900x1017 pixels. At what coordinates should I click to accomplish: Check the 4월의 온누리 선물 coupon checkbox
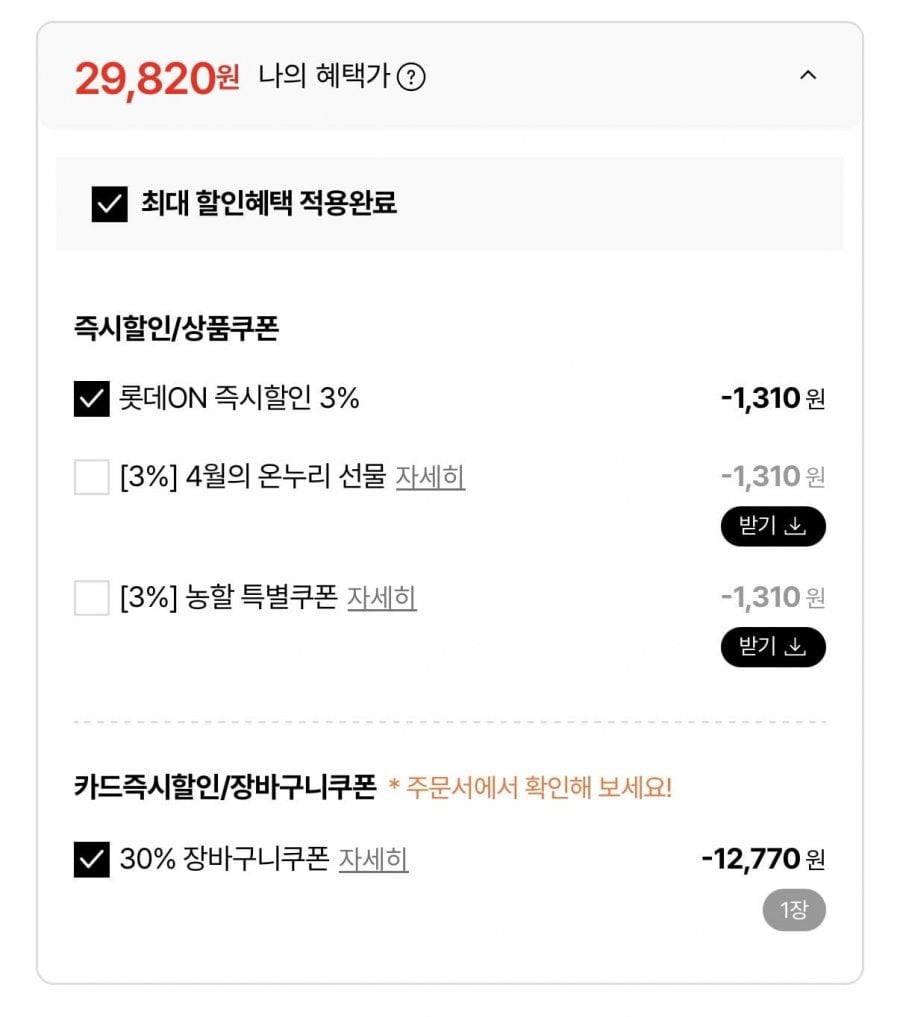92,477
